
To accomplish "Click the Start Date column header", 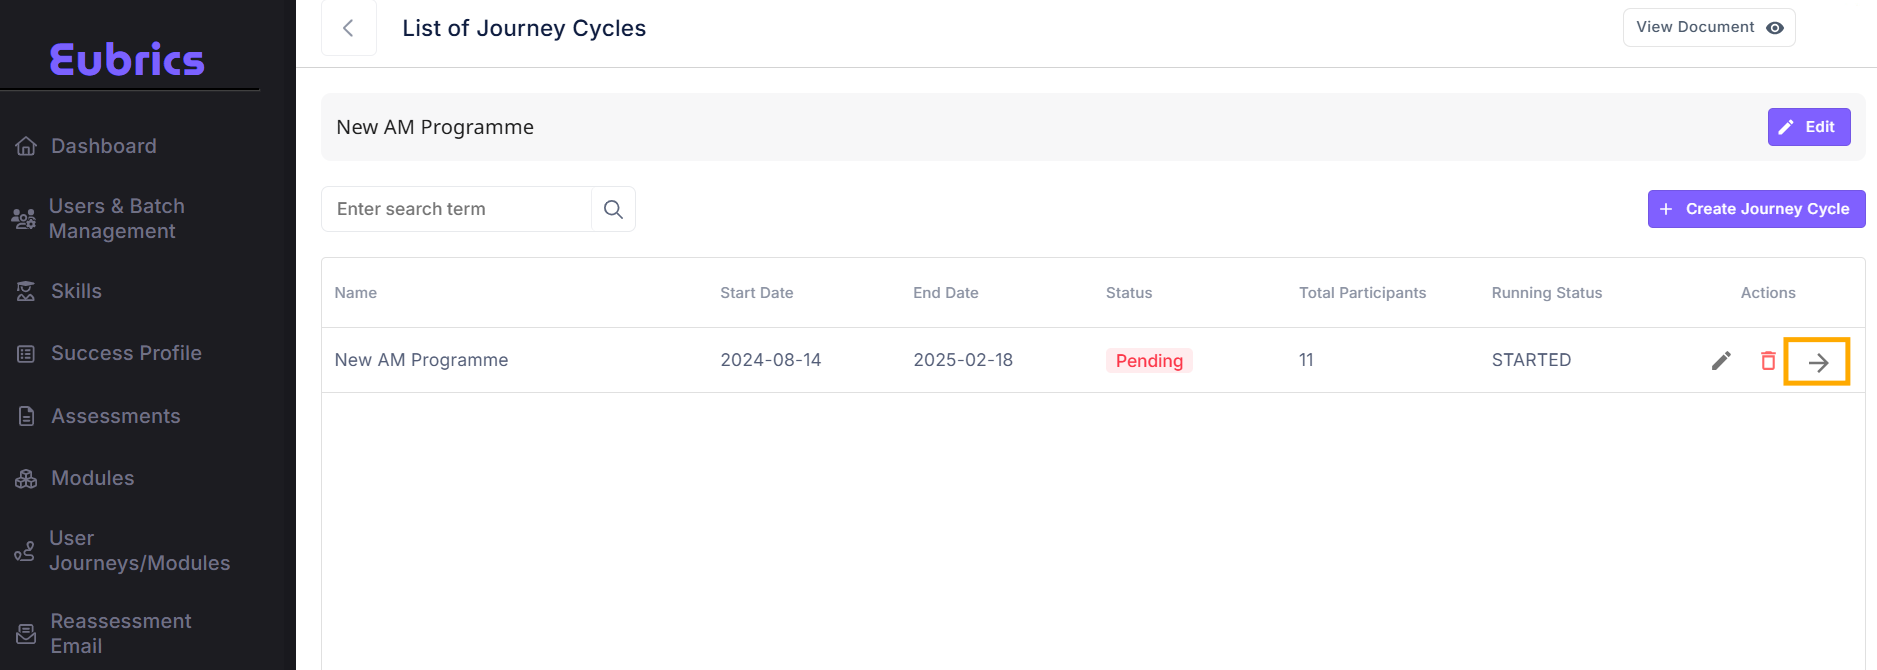I will [756, 293].
